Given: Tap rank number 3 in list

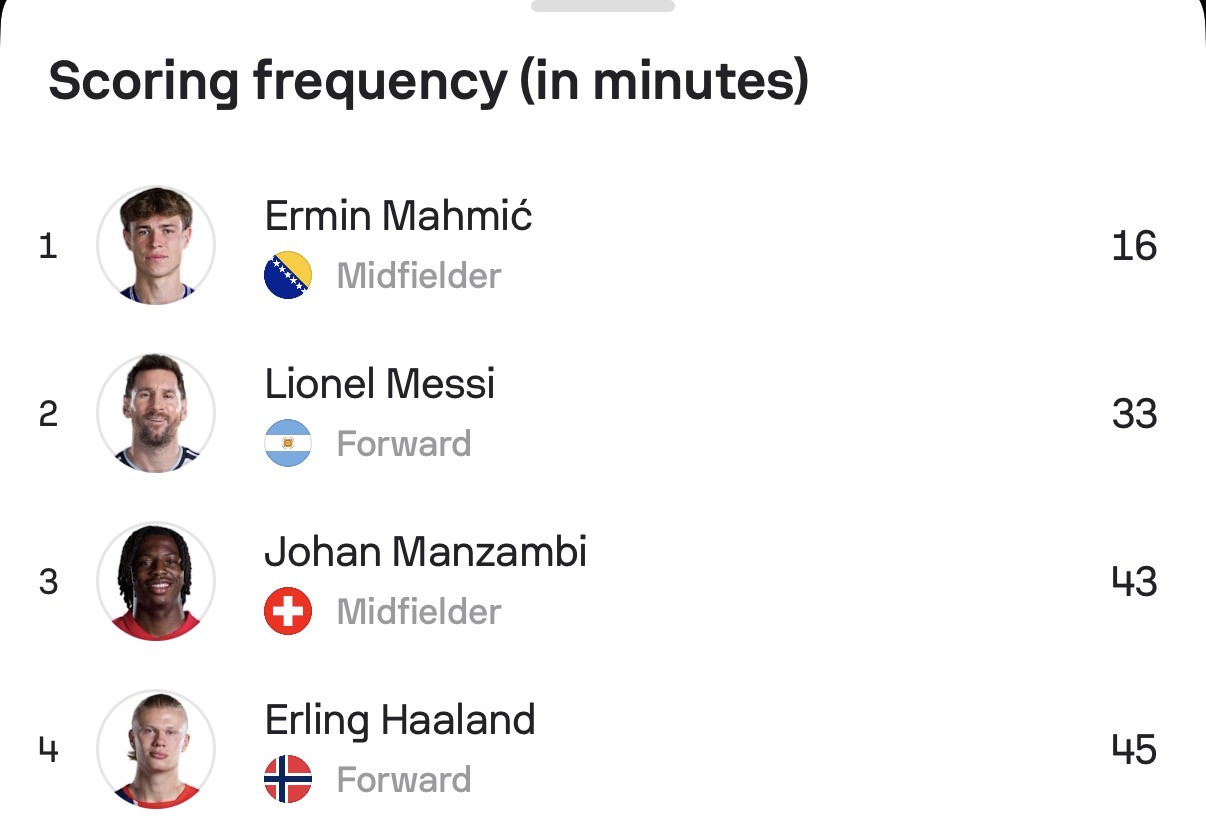Looking at the screenshot, I should click(x=48, y=581).
